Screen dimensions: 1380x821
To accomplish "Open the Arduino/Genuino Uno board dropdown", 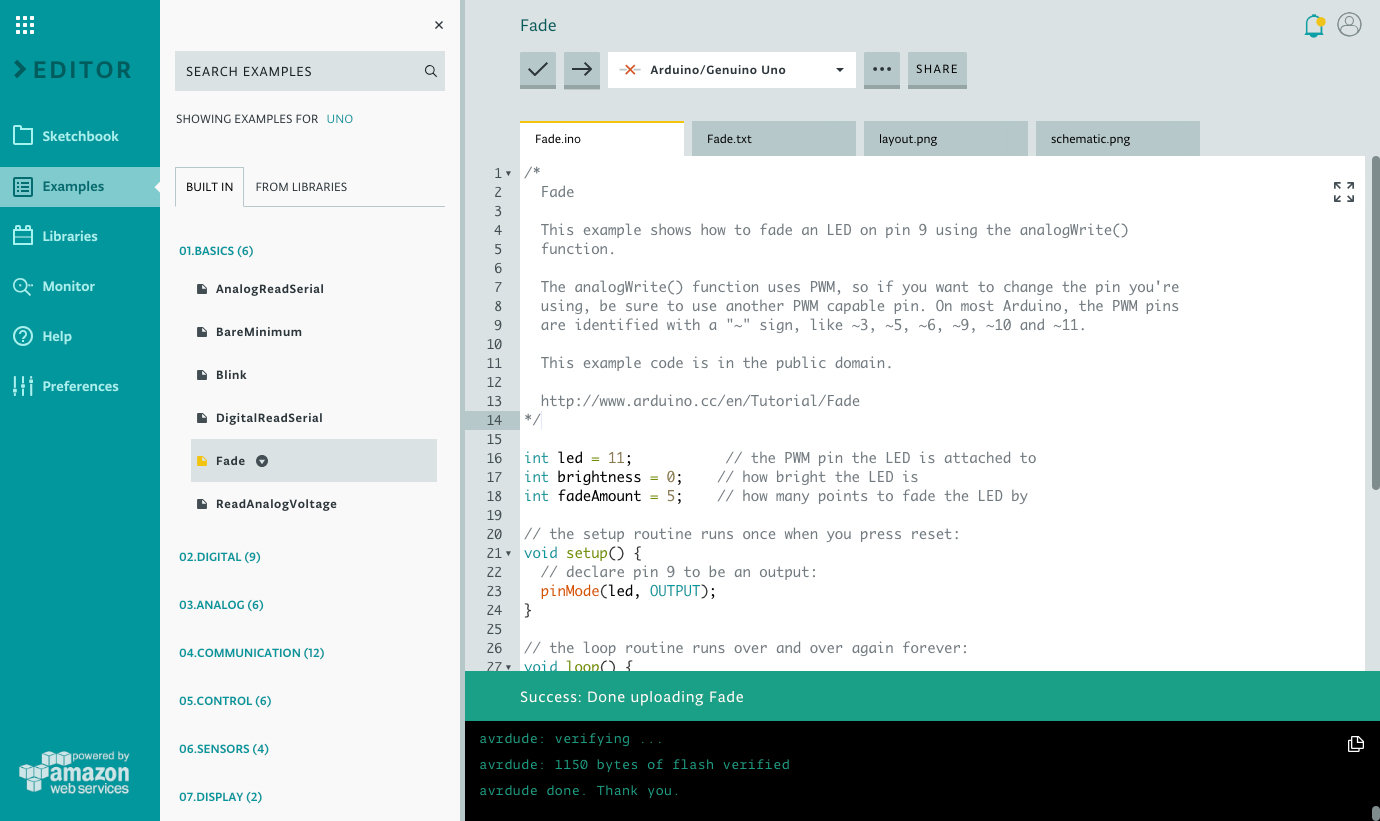I will tap(732, 70).
